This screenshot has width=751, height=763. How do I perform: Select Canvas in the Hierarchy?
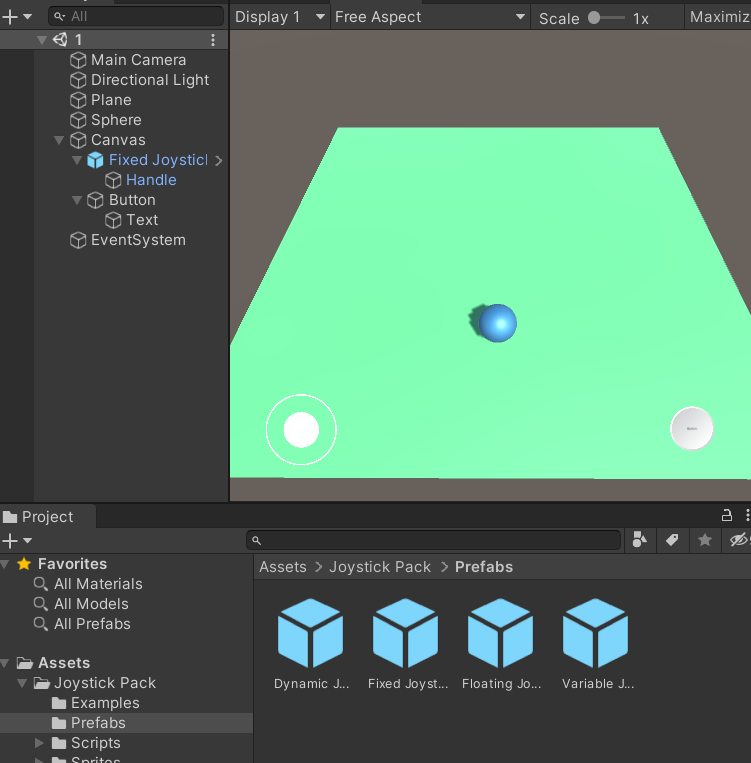(x=118, y=140)
